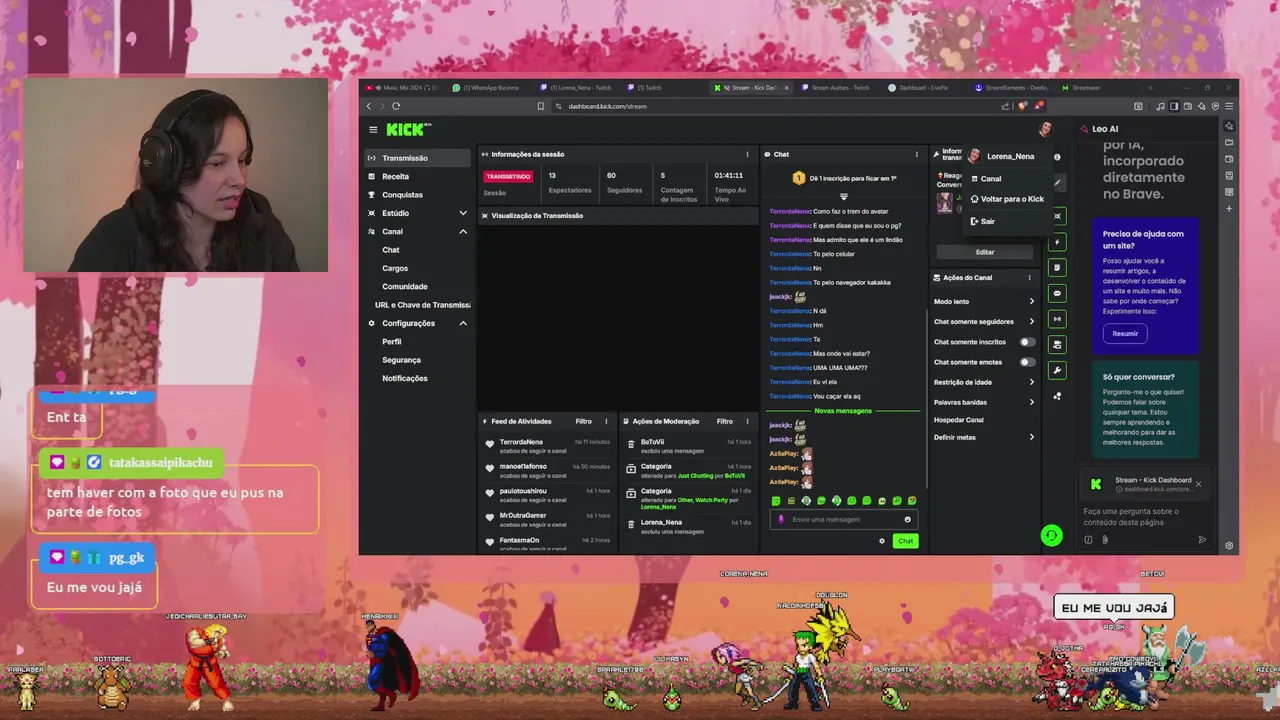Open the Chat panel three-dot menu
The height and width of the screenshot is (720, 1280).
coord(916,154)
